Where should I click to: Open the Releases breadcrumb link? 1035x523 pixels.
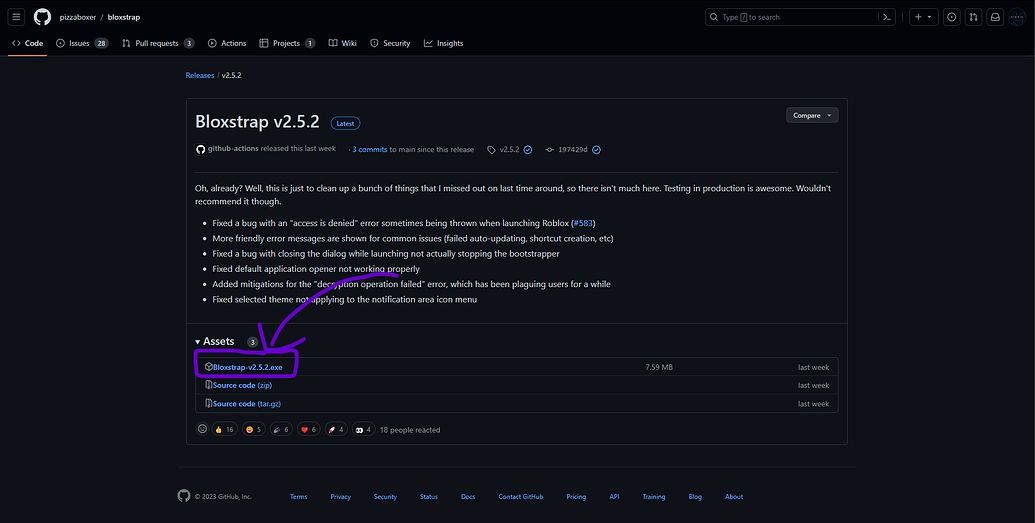pos(200,75)
